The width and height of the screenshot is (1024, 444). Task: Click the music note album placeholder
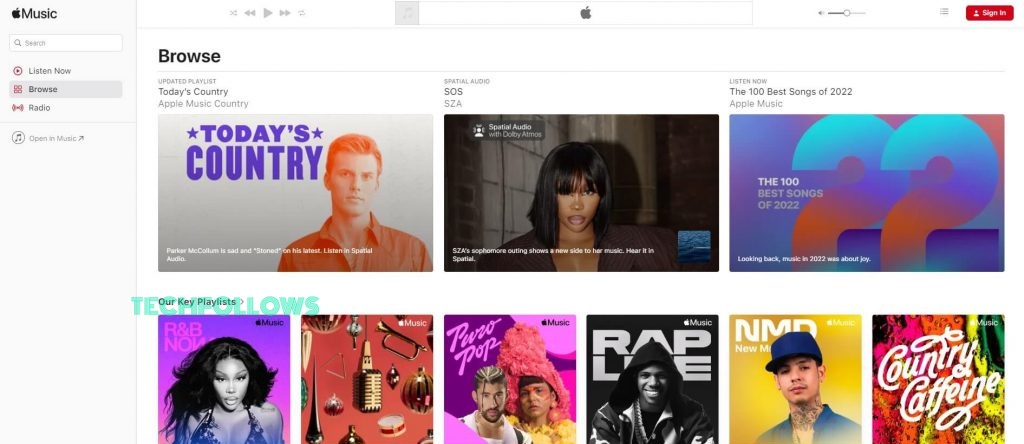pyautogui.click(x=407, y=13)
